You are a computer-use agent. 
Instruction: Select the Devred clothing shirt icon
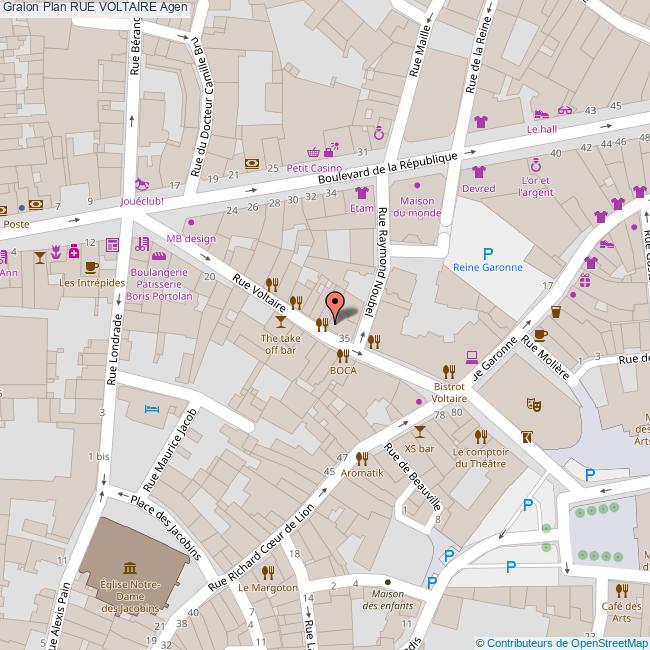coord(478,171)
